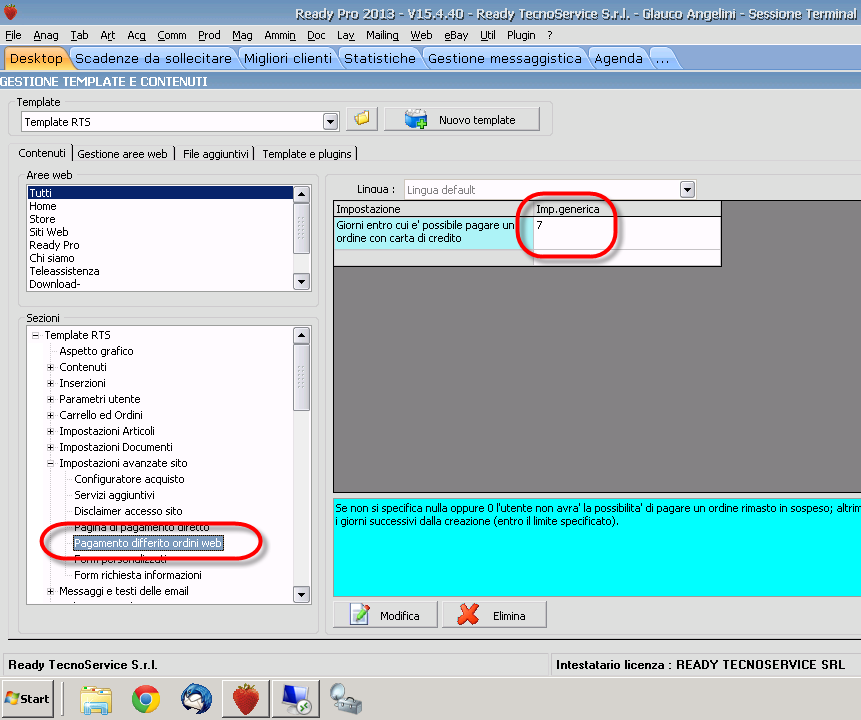
Task: Collapse Impostazioni avanzate sito node
Action: (51, 464)
